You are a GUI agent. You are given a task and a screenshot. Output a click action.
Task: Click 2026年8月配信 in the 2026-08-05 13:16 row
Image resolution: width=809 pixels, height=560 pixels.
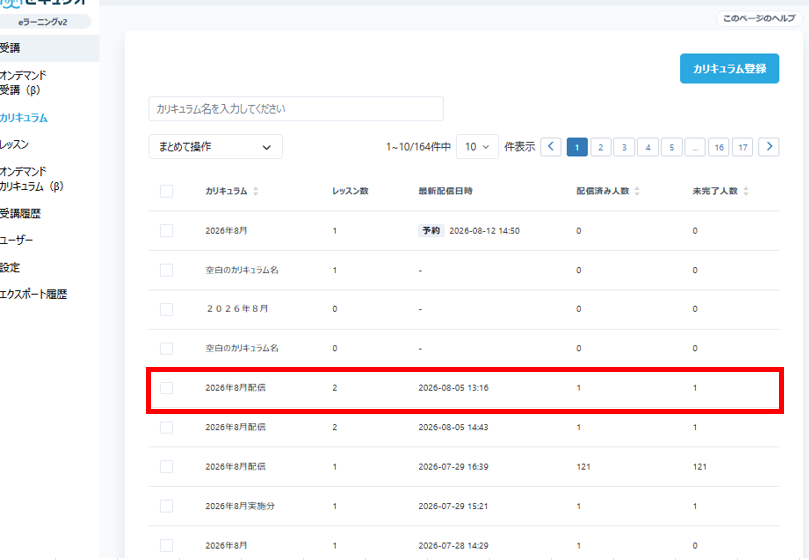235,388
